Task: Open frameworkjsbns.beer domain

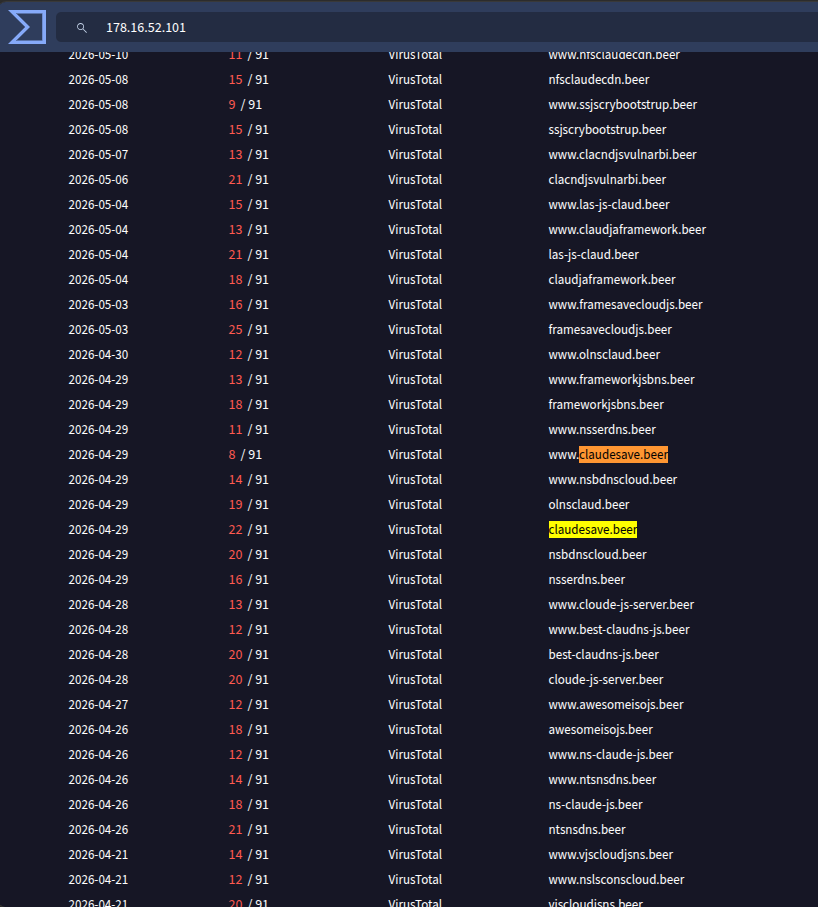Action: (x=606, y=404)
